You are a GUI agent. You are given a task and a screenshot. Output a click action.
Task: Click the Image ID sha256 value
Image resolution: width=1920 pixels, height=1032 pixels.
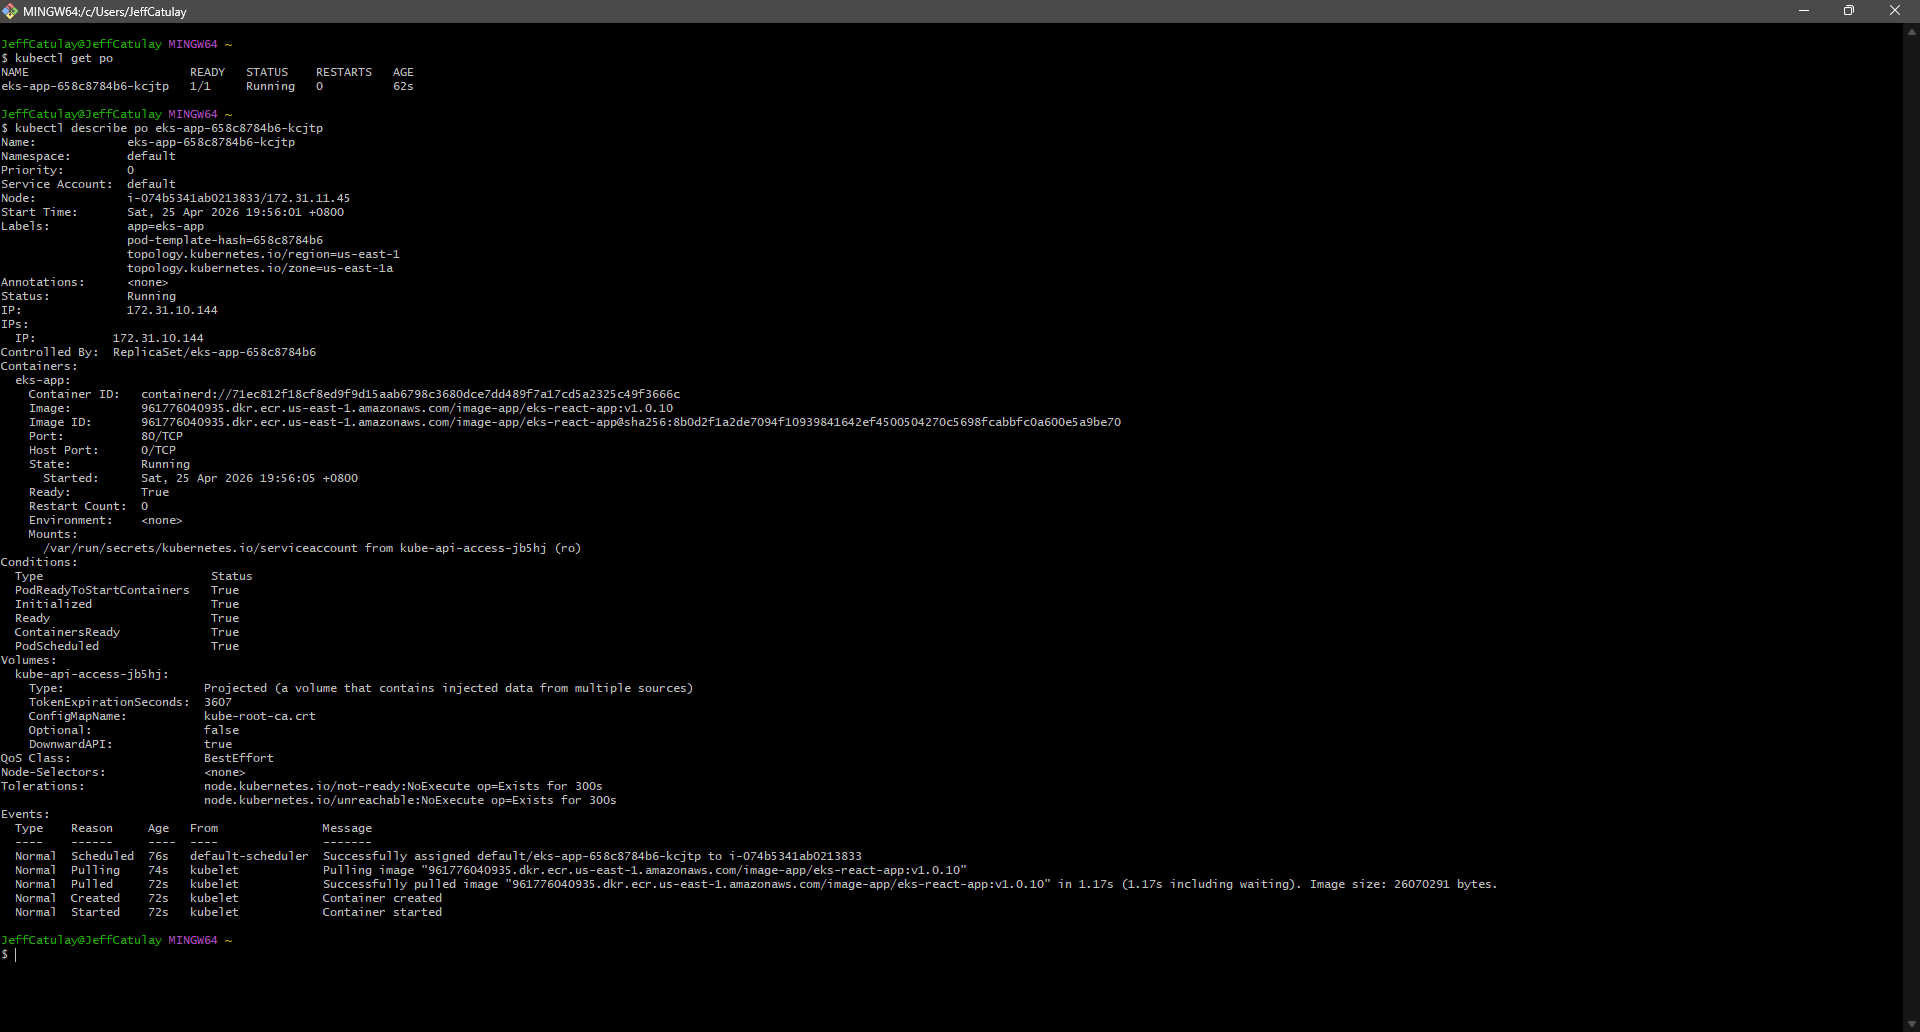click(x=631, y=422)
